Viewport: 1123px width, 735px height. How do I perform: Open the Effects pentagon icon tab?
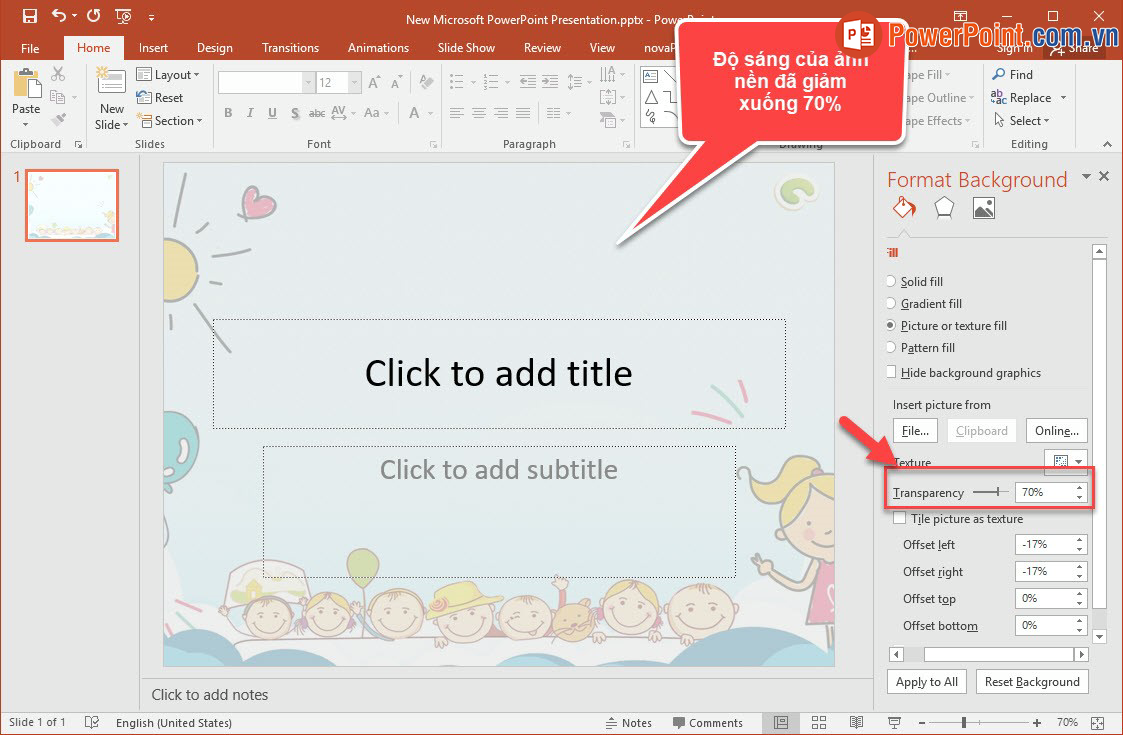pos(944,208)
